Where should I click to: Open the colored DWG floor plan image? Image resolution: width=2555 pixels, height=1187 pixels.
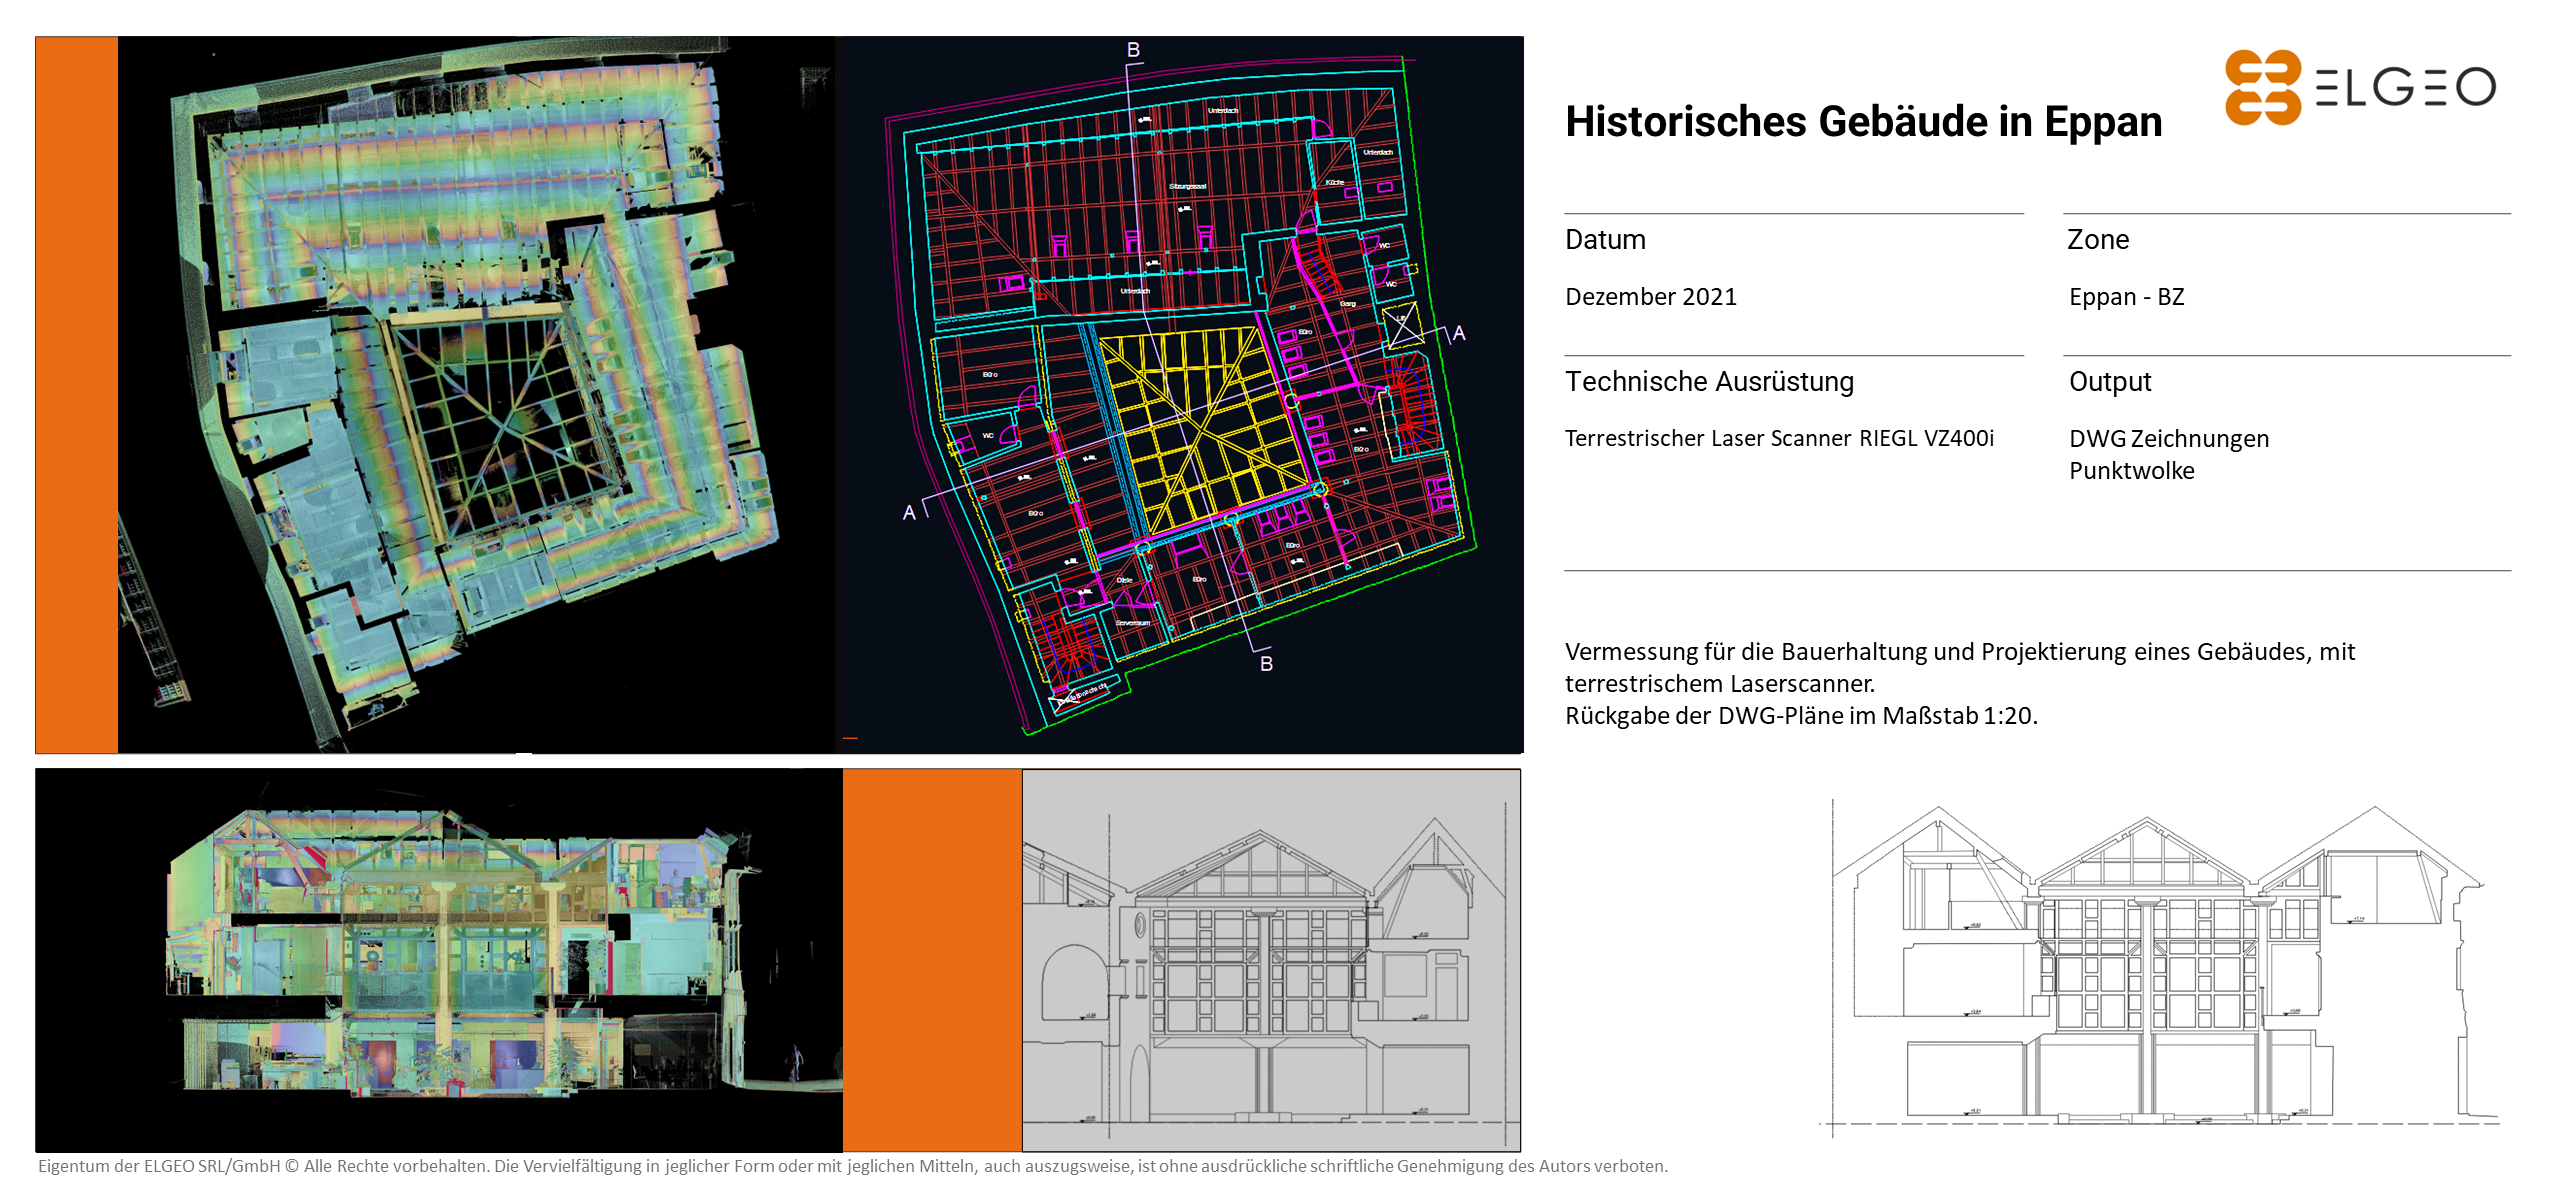(x=1180, y=395)
